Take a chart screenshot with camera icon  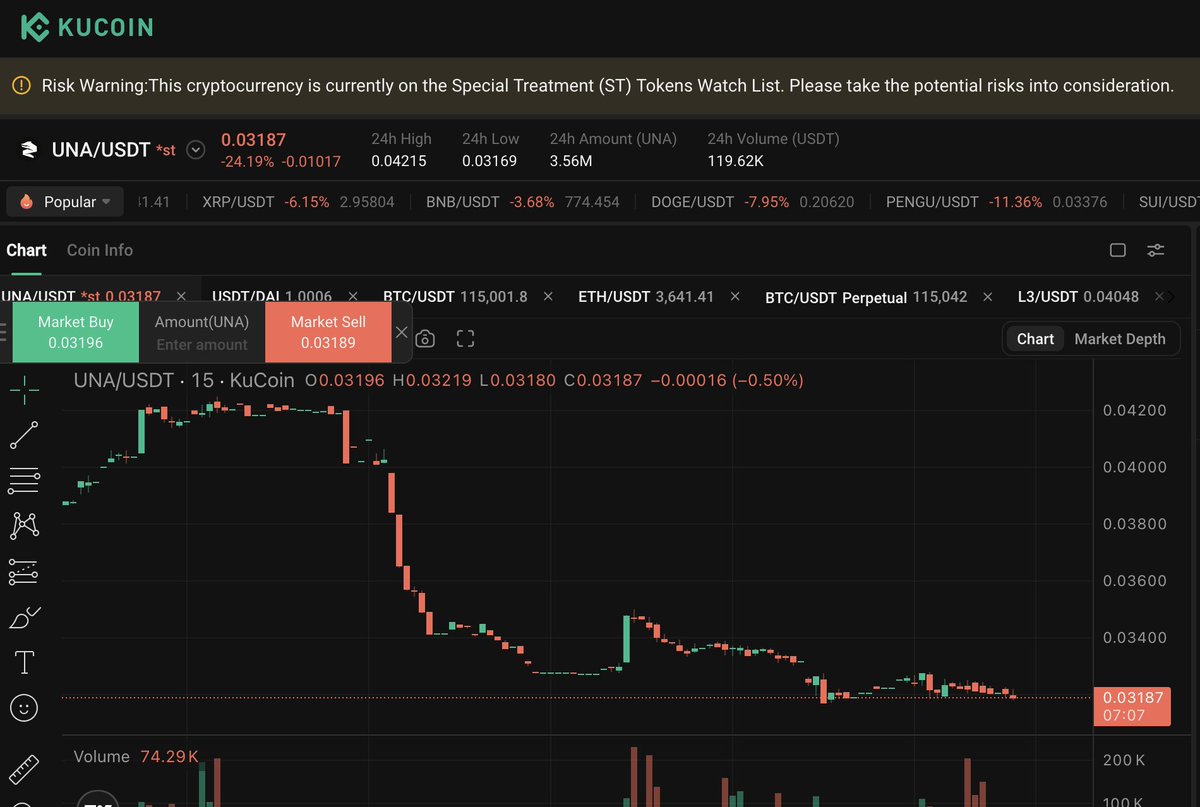pyautogui.click(x=426, y=338)
